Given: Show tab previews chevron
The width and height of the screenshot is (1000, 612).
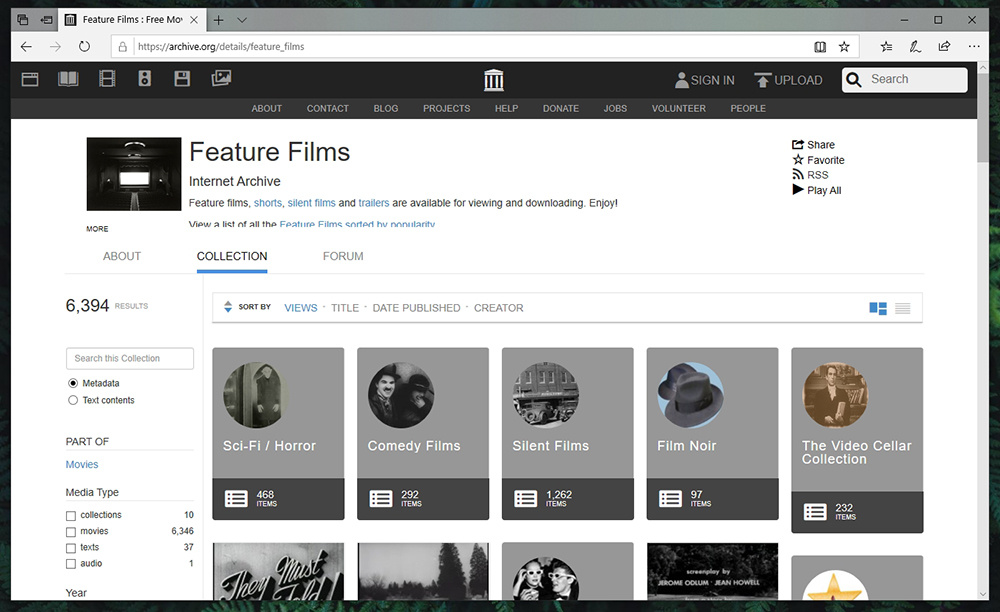Looking at the screenshot, I should coord(242,20).
